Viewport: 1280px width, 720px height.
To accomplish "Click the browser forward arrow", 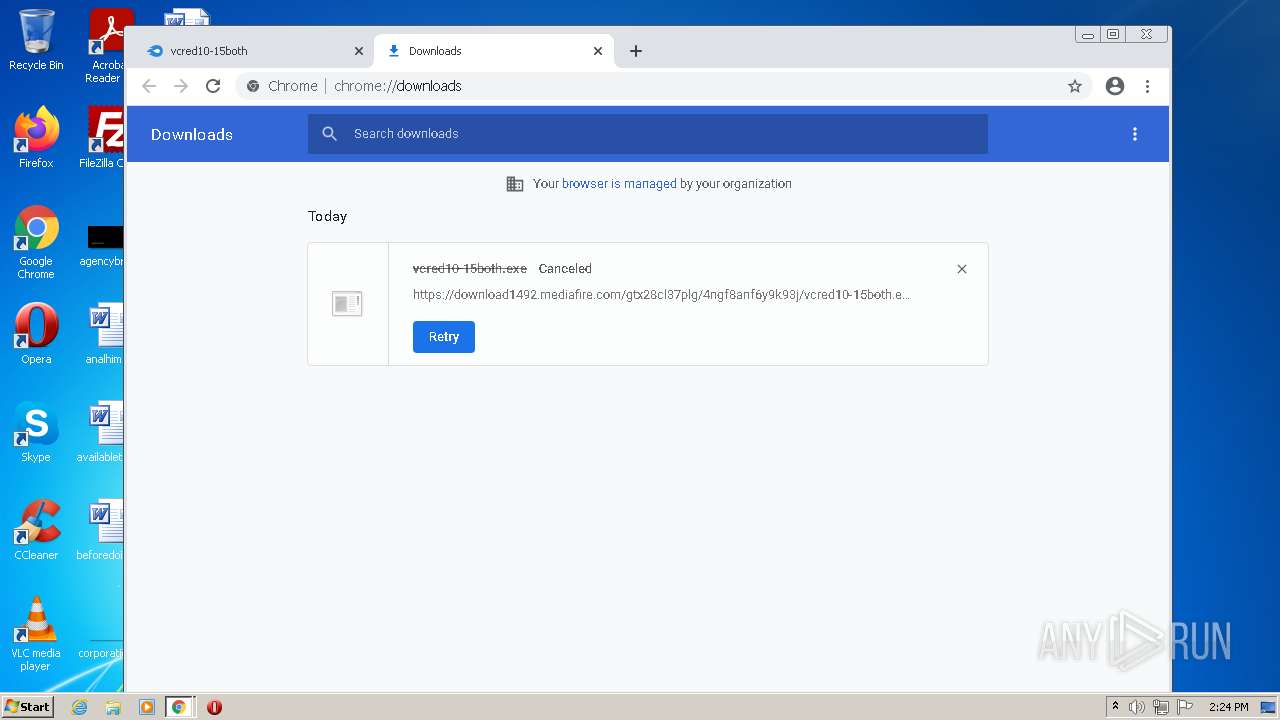I will (181, 86).
